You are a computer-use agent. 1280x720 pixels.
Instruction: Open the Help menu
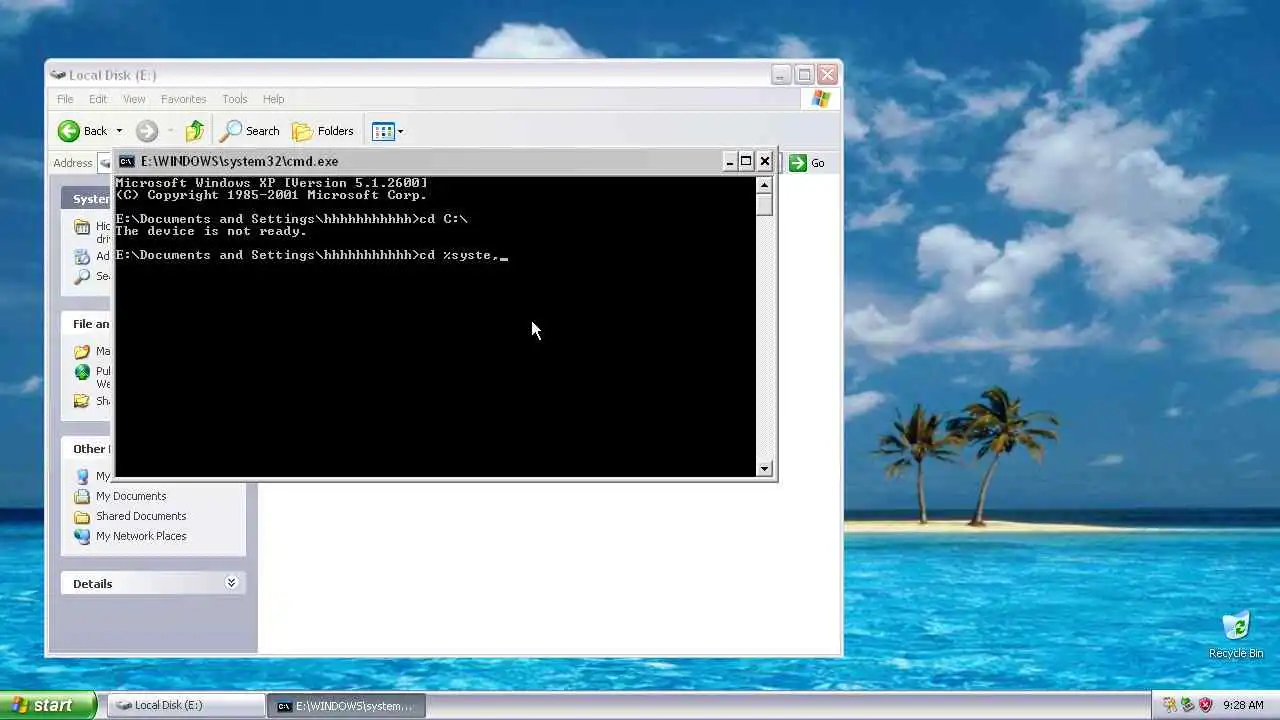coord(273,99)
